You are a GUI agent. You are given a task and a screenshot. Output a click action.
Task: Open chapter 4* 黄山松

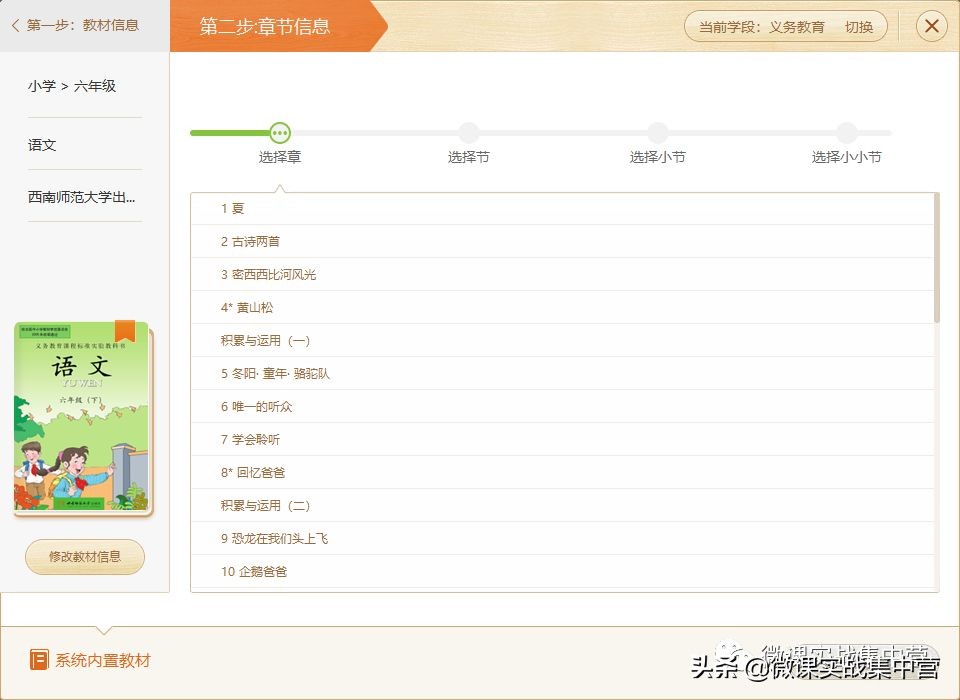(x=246, y=307)
